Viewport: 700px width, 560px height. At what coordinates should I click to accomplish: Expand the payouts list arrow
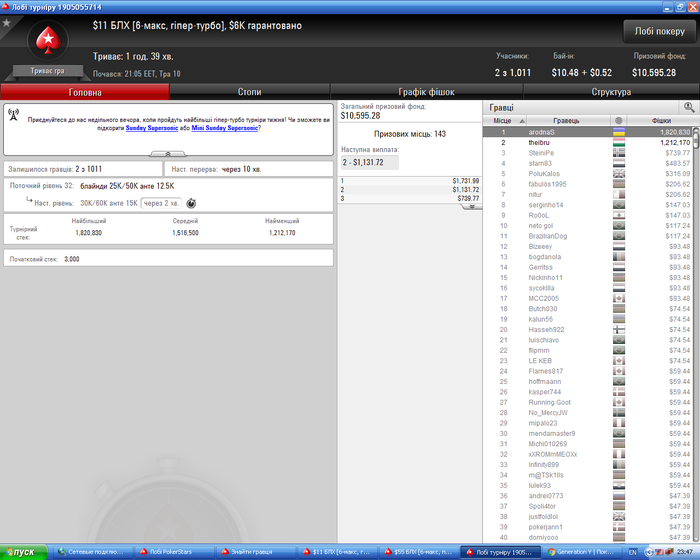(x=472, y=207)
